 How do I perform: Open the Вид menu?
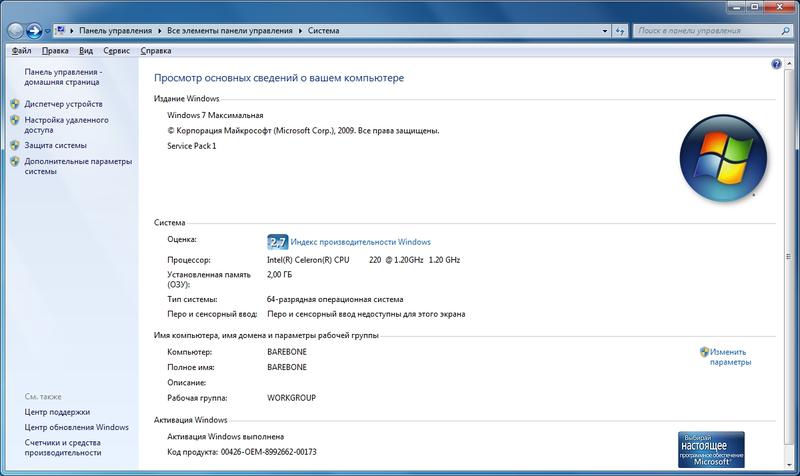coord(86,51)
